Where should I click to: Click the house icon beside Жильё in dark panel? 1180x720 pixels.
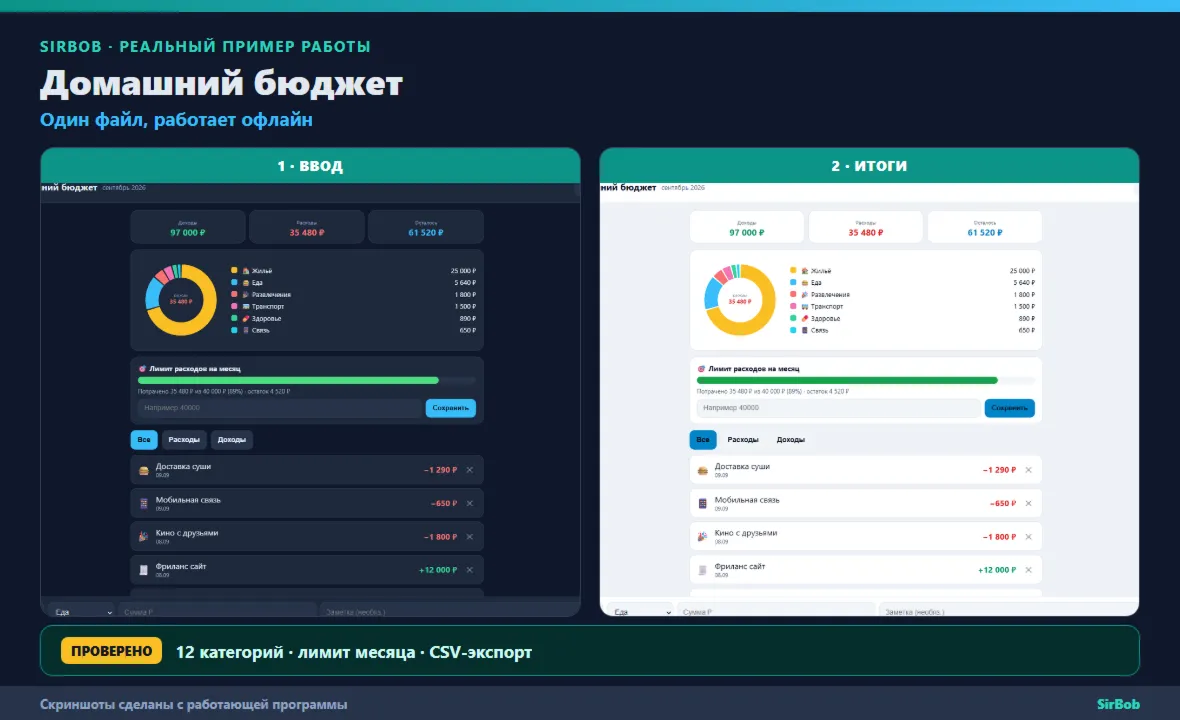point(245,271)
